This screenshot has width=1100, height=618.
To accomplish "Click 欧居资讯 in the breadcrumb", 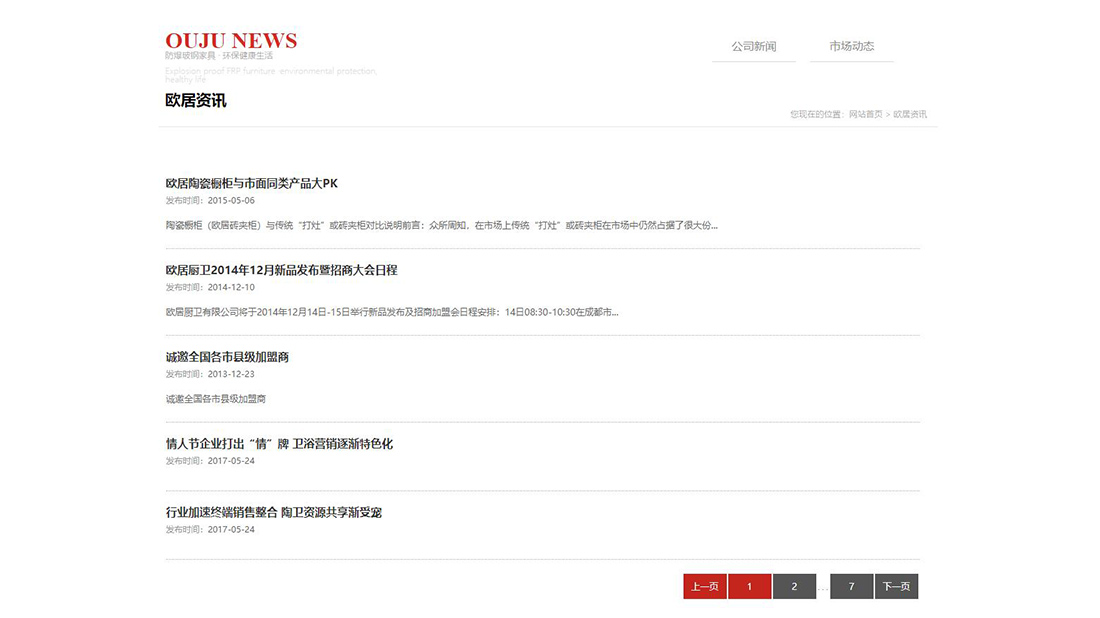I will pyautogui.click(x=910, y=114).
